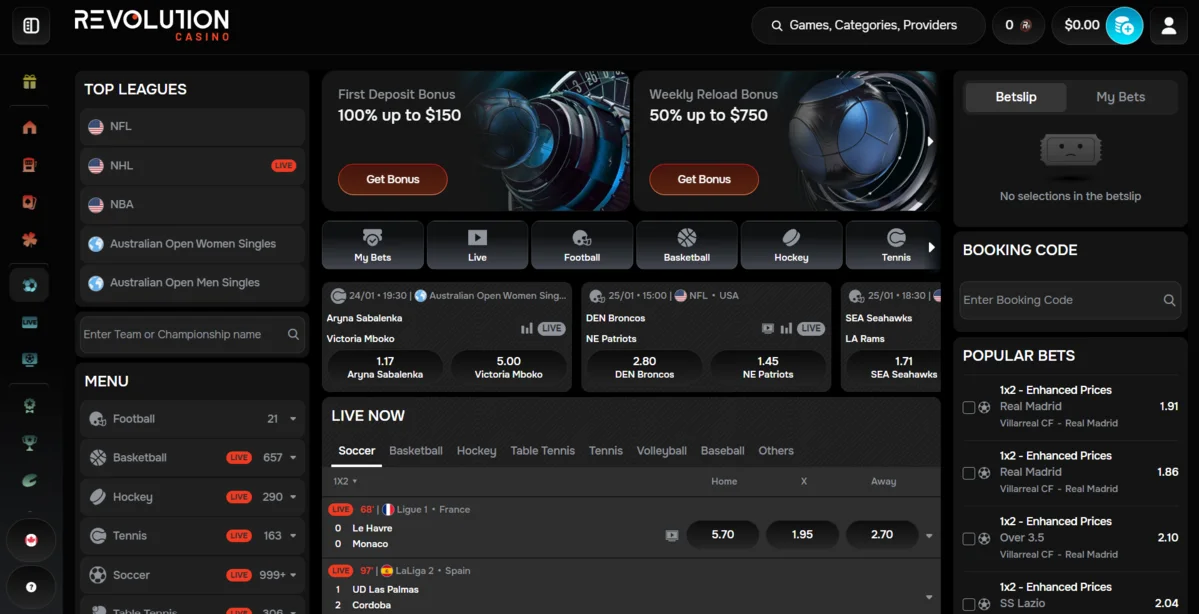The height and width of the screenshot is (614, 1199).
Task: Open the user profile icon
Action: (x=1168, y=26)
